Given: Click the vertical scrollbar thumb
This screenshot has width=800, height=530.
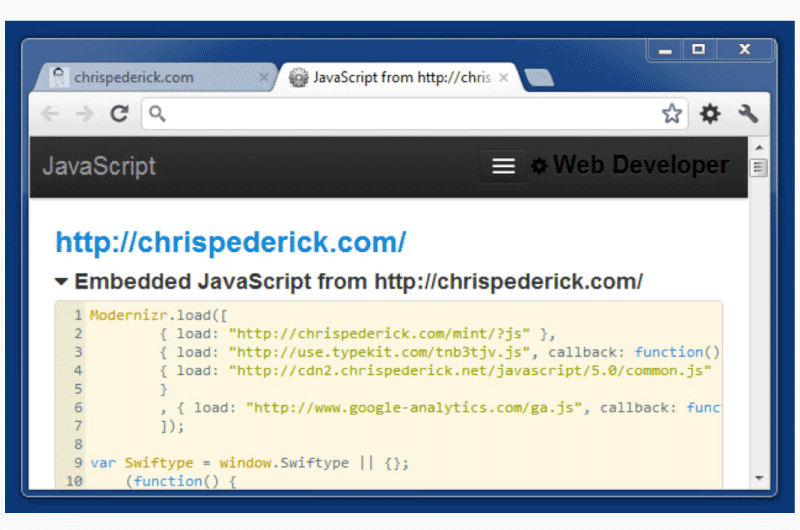Looking at the screenshot, I should tap(759, 167).
